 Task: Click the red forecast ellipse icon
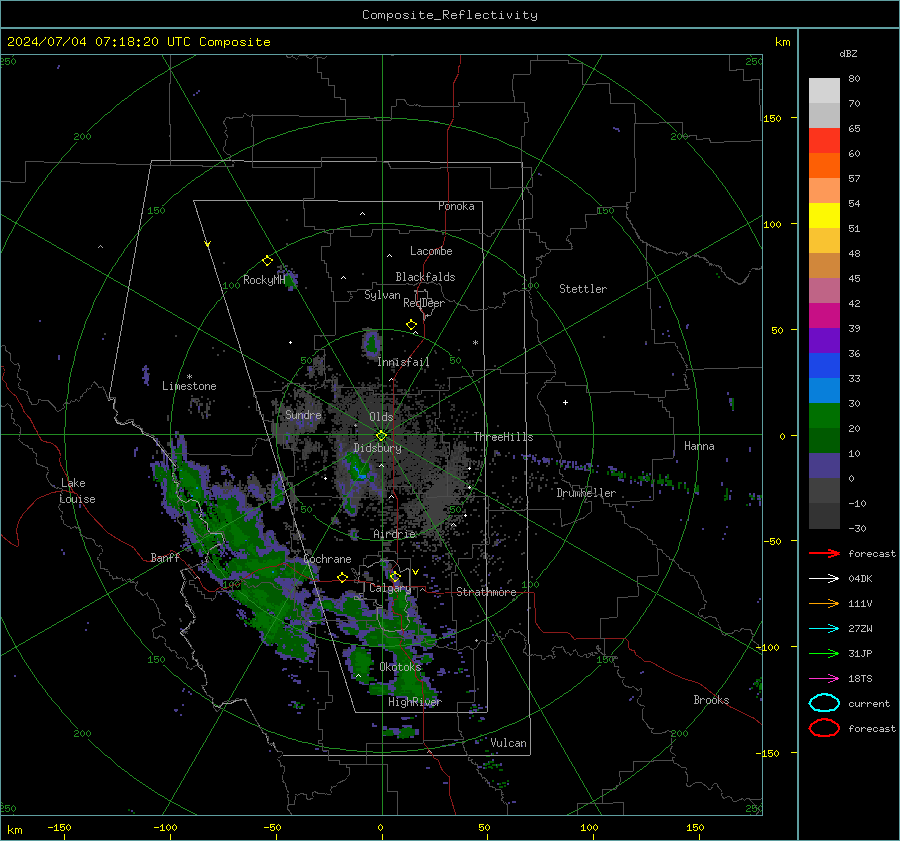(x=824, y=728)
